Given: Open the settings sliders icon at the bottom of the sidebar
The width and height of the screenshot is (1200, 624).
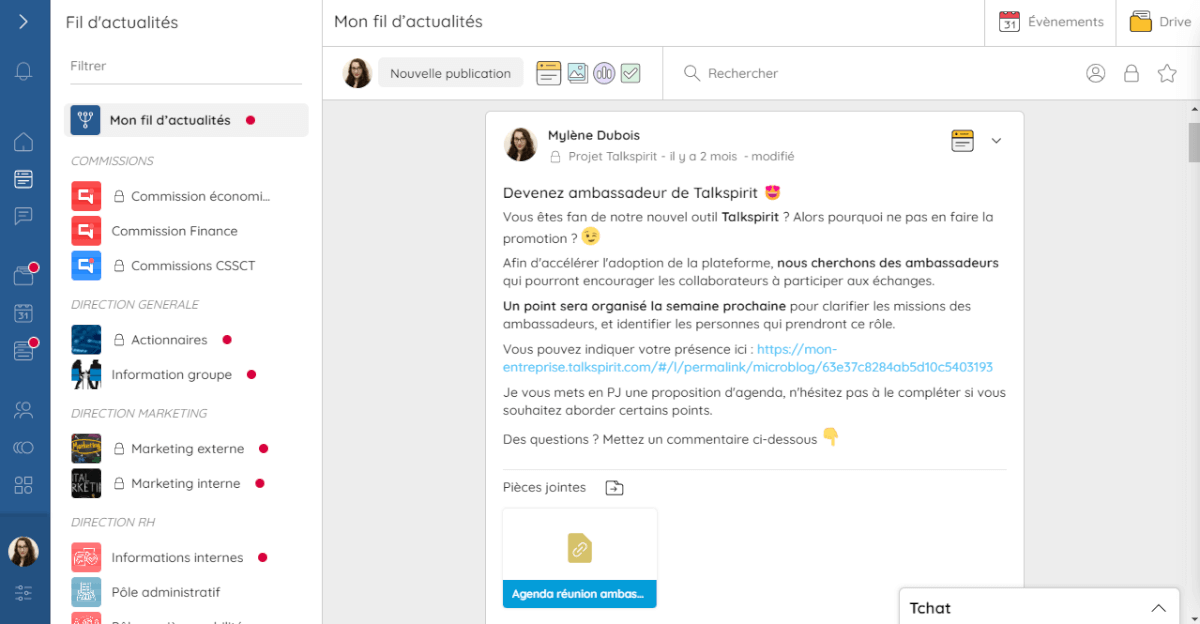Looking at the screenshot, I should (x=23, y=593).
